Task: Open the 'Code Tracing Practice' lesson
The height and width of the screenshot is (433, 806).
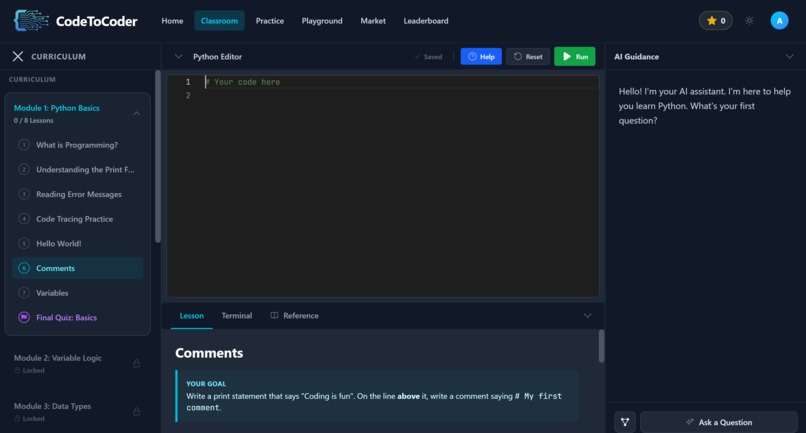Action: tap(78, 219)
